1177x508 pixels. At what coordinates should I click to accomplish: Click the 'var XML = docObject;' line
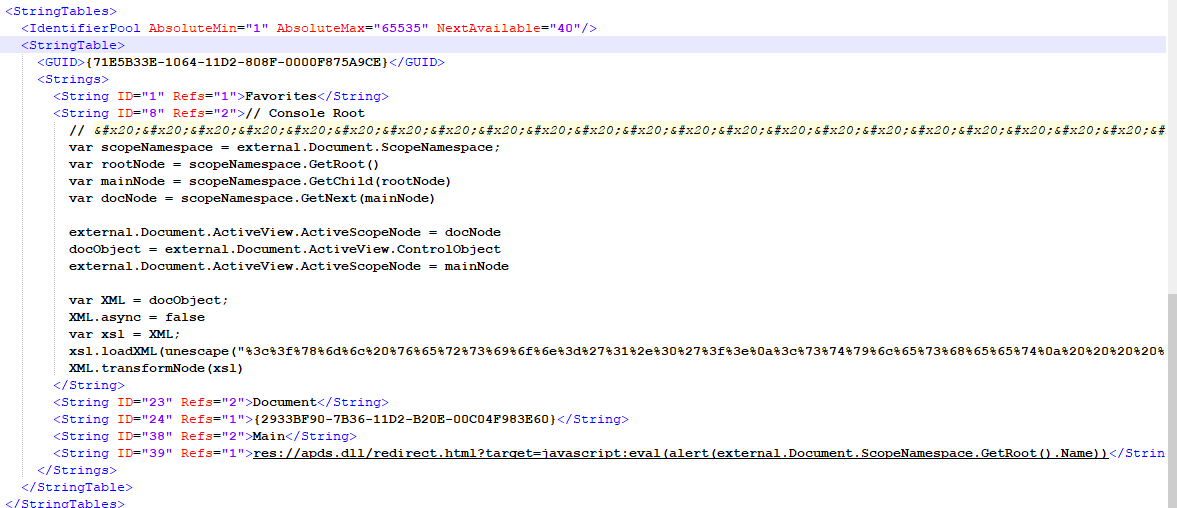[149, 299]
